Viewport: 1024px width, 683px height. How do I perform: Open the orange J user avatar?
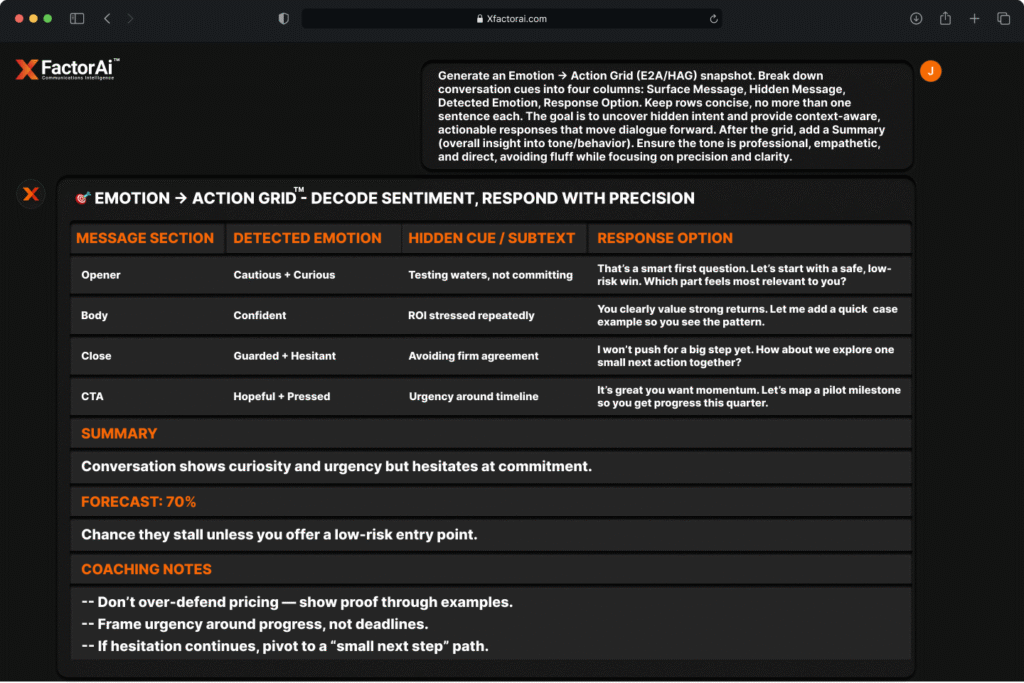(930, 71)
